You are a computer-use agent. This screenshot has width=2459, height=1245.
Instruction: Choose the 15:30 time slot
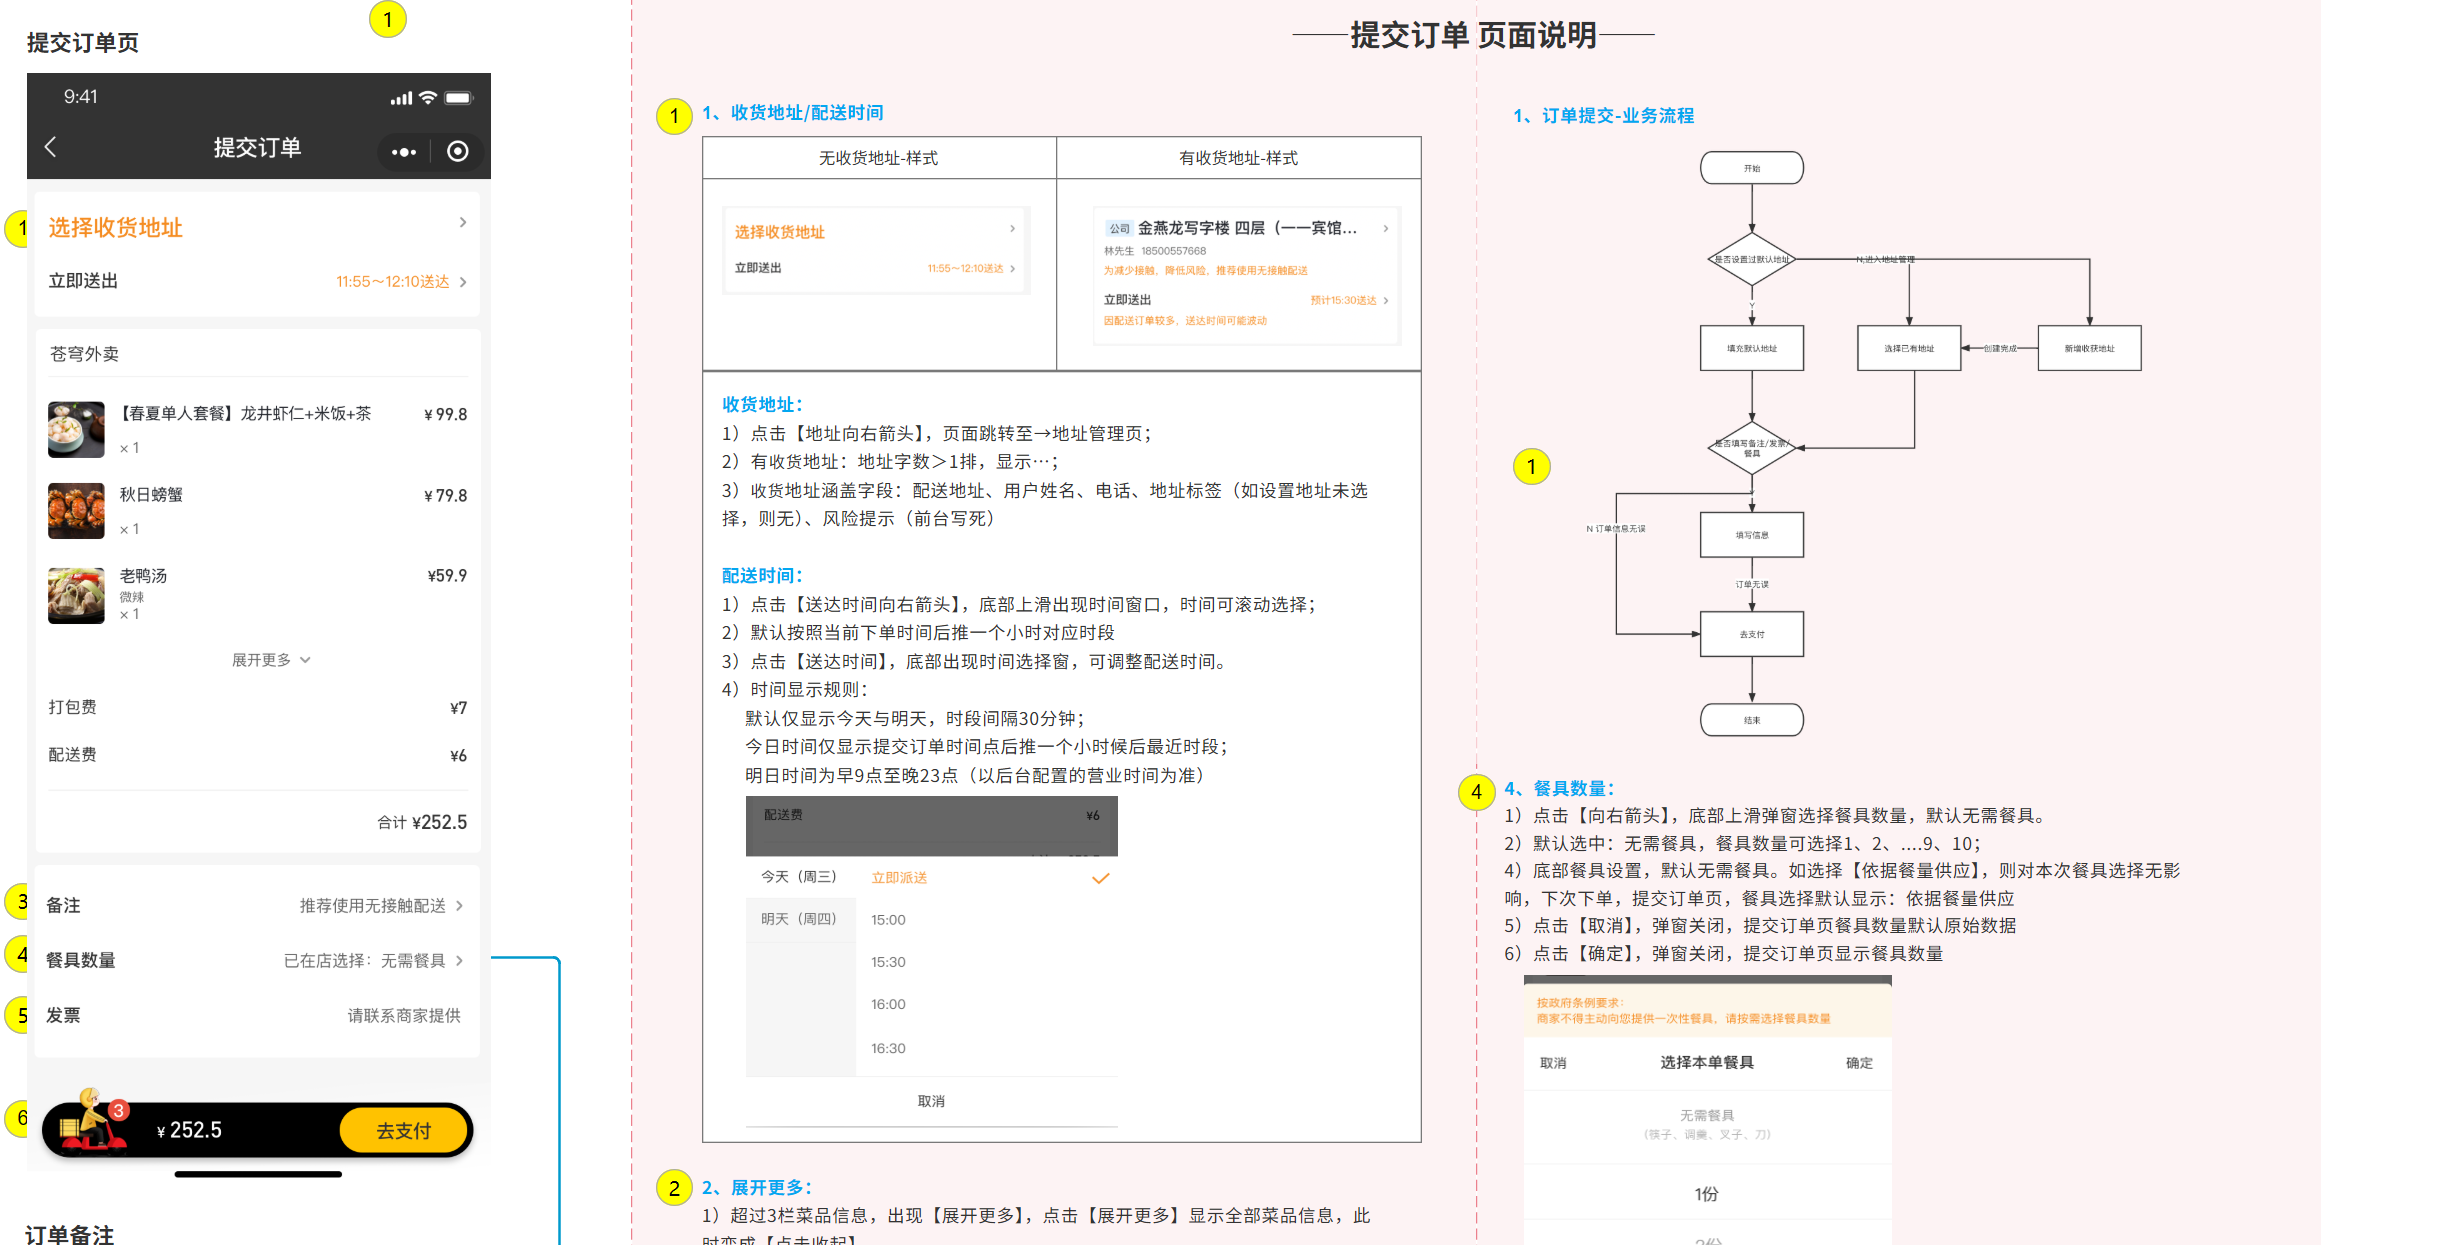pyautogui.click(x=888, y=962)
